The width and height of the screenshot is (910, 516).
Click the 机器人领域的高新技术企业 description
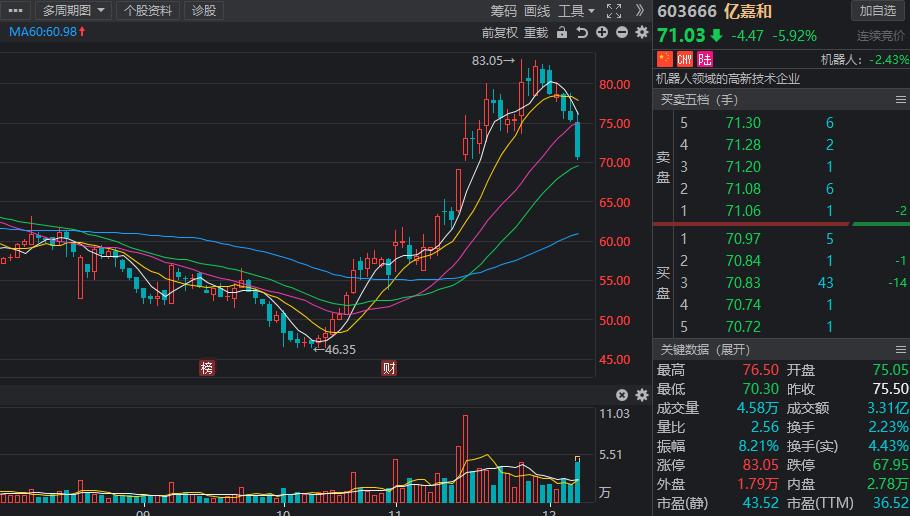(x=728, y=79)
